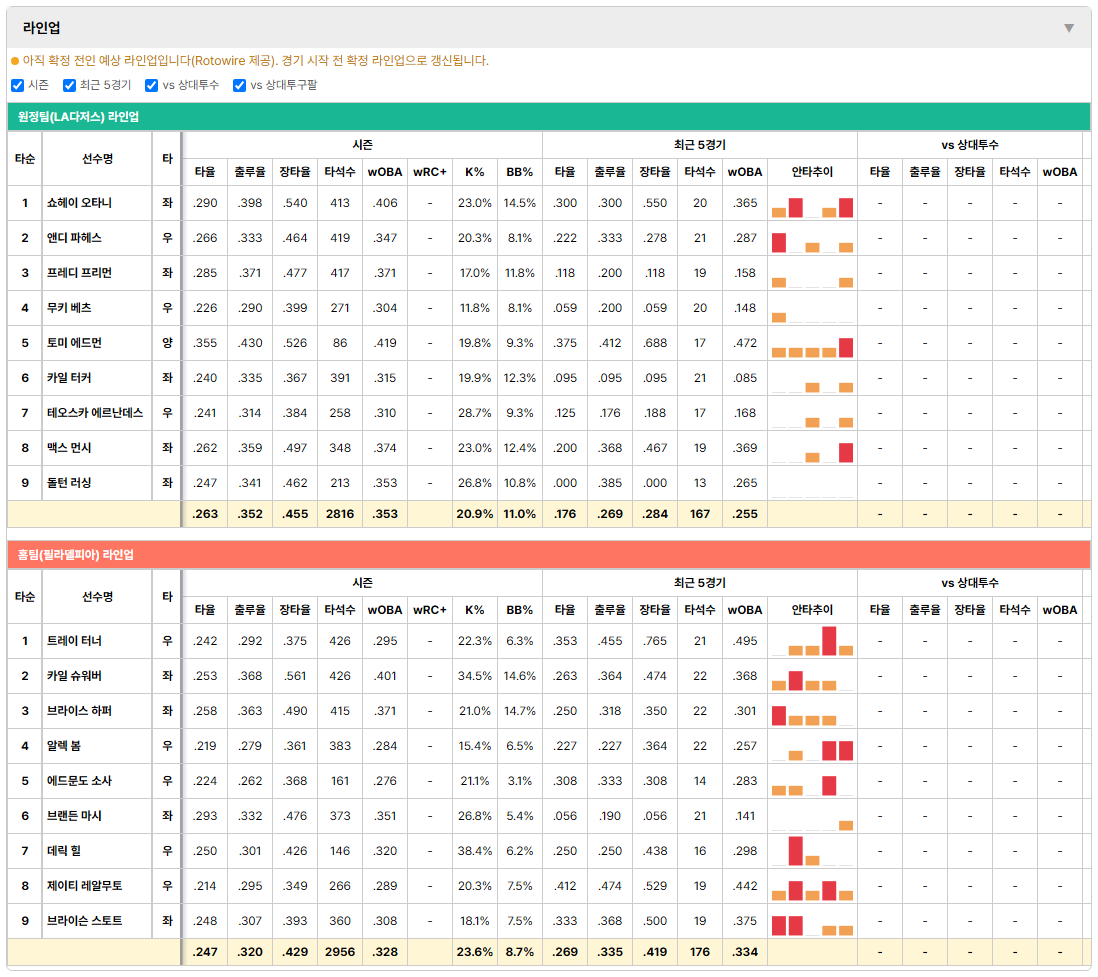This screenshot has height=977, width=1098.
Task: Click 맥스 먼시 hit trend chart
Action: 812,452
